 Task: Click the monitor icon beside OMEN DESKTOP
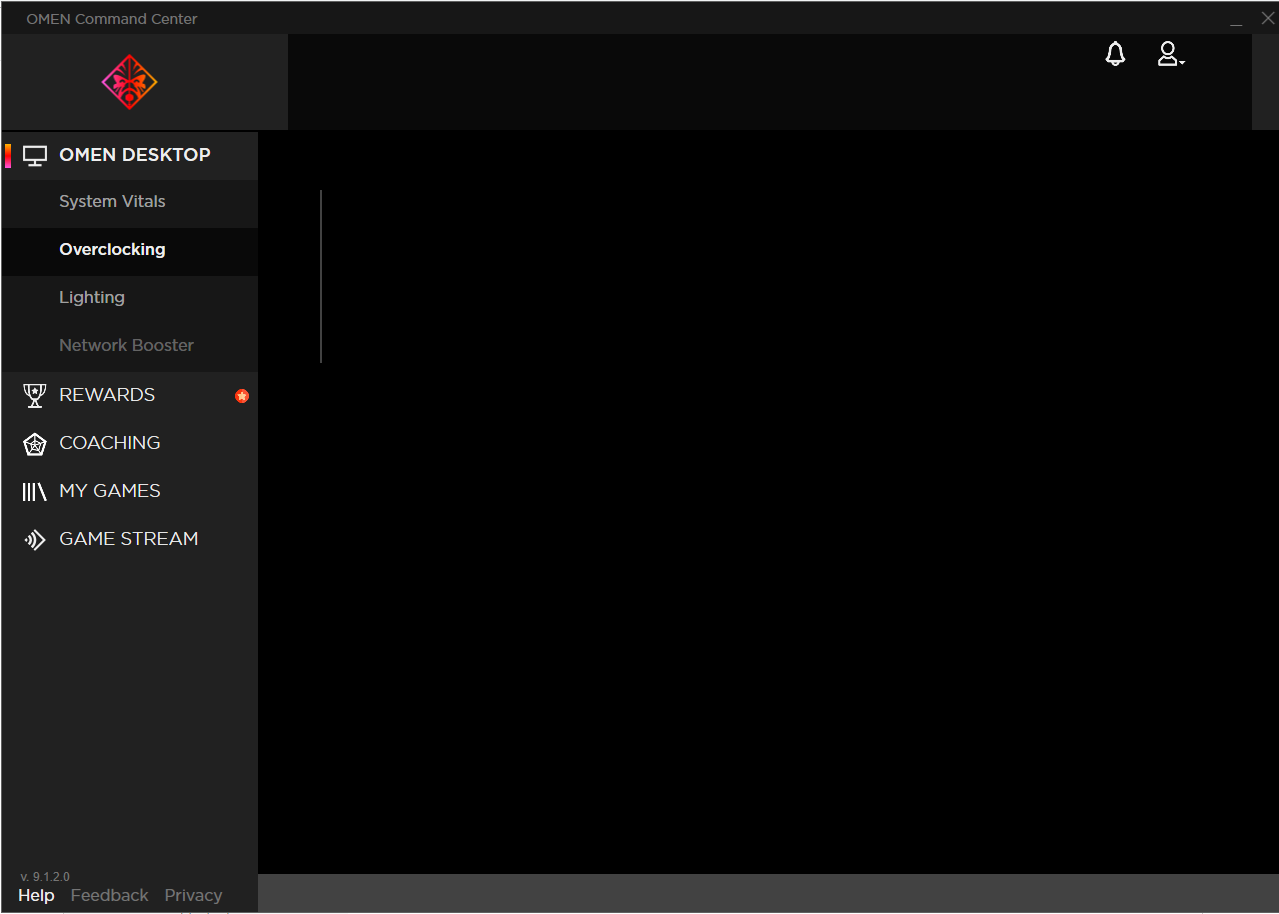[x=35, y=155]
